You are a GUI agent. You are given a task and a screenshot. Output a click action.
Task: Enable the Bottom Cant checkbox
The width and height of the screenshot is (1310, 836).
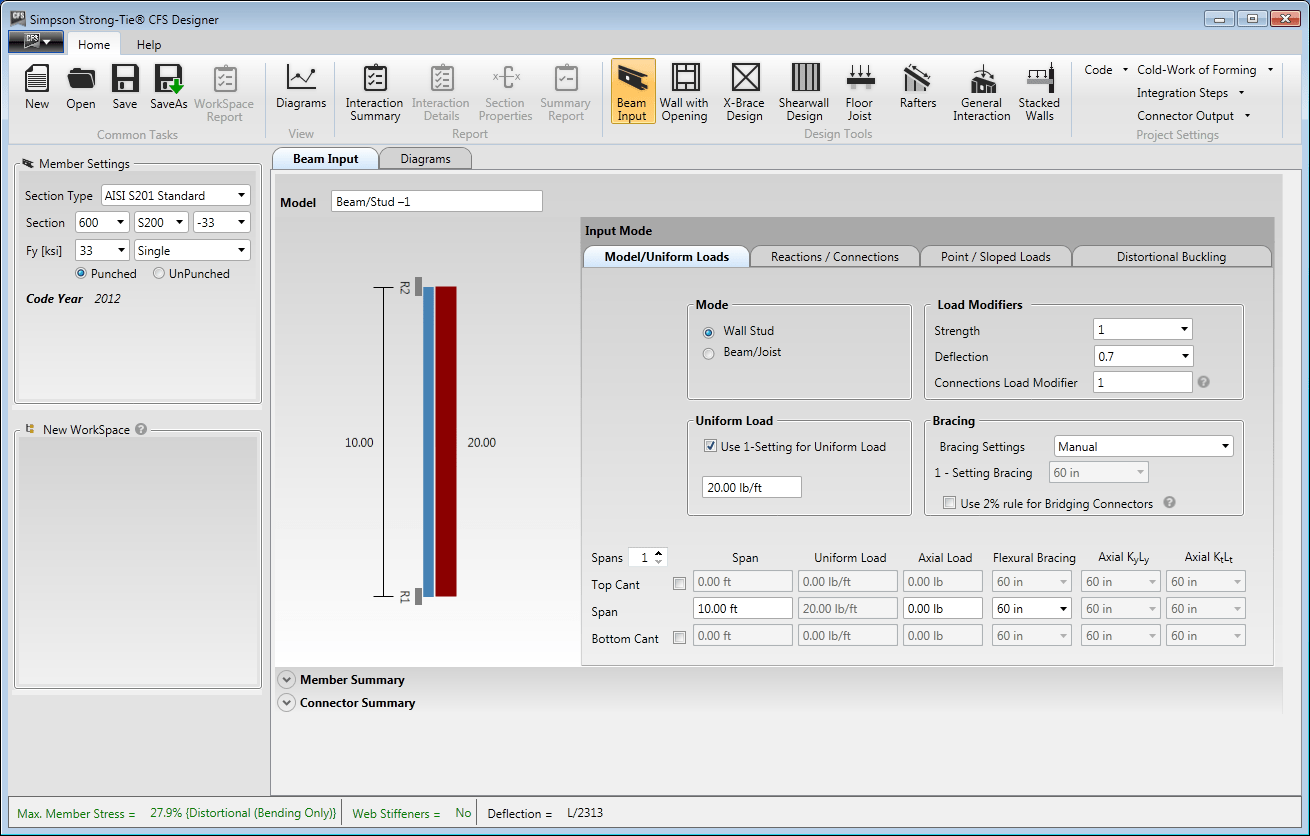tap(680, 638)
